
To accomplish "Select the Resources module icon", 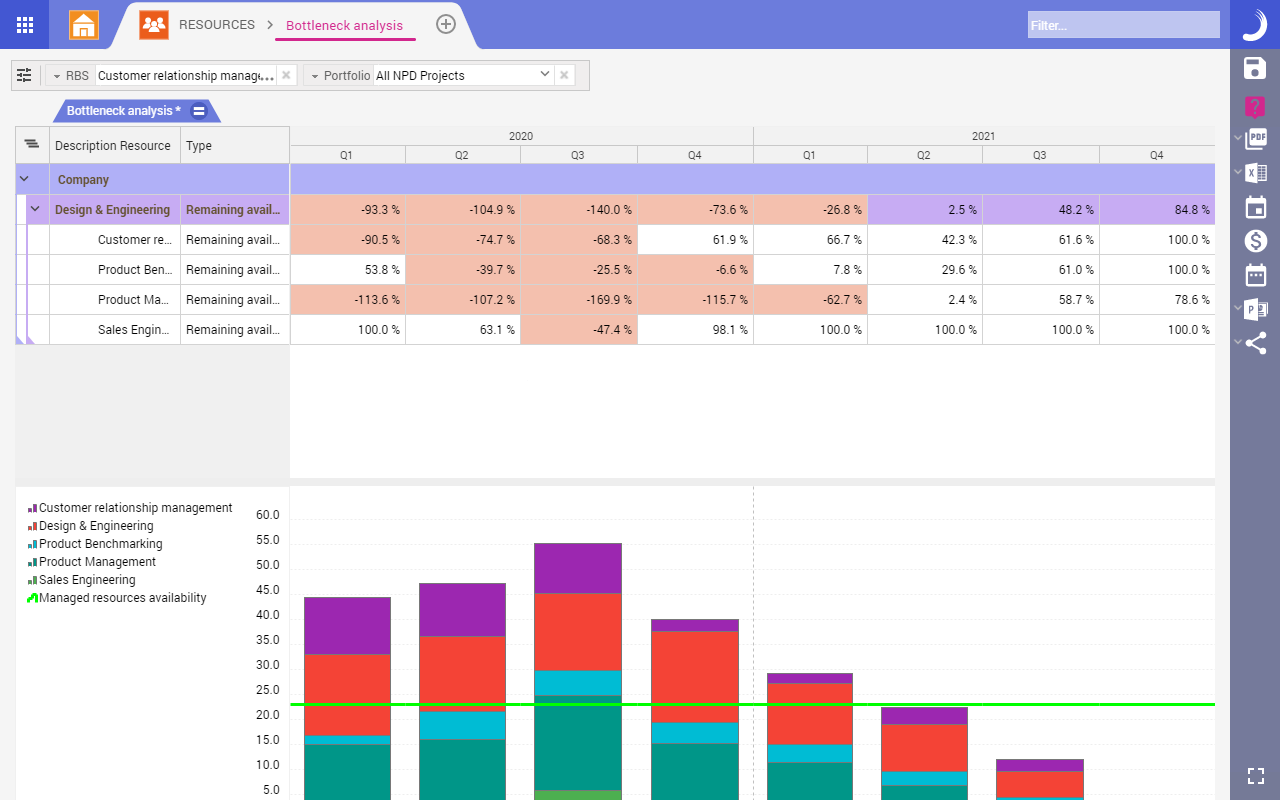I will coord(154,24).
